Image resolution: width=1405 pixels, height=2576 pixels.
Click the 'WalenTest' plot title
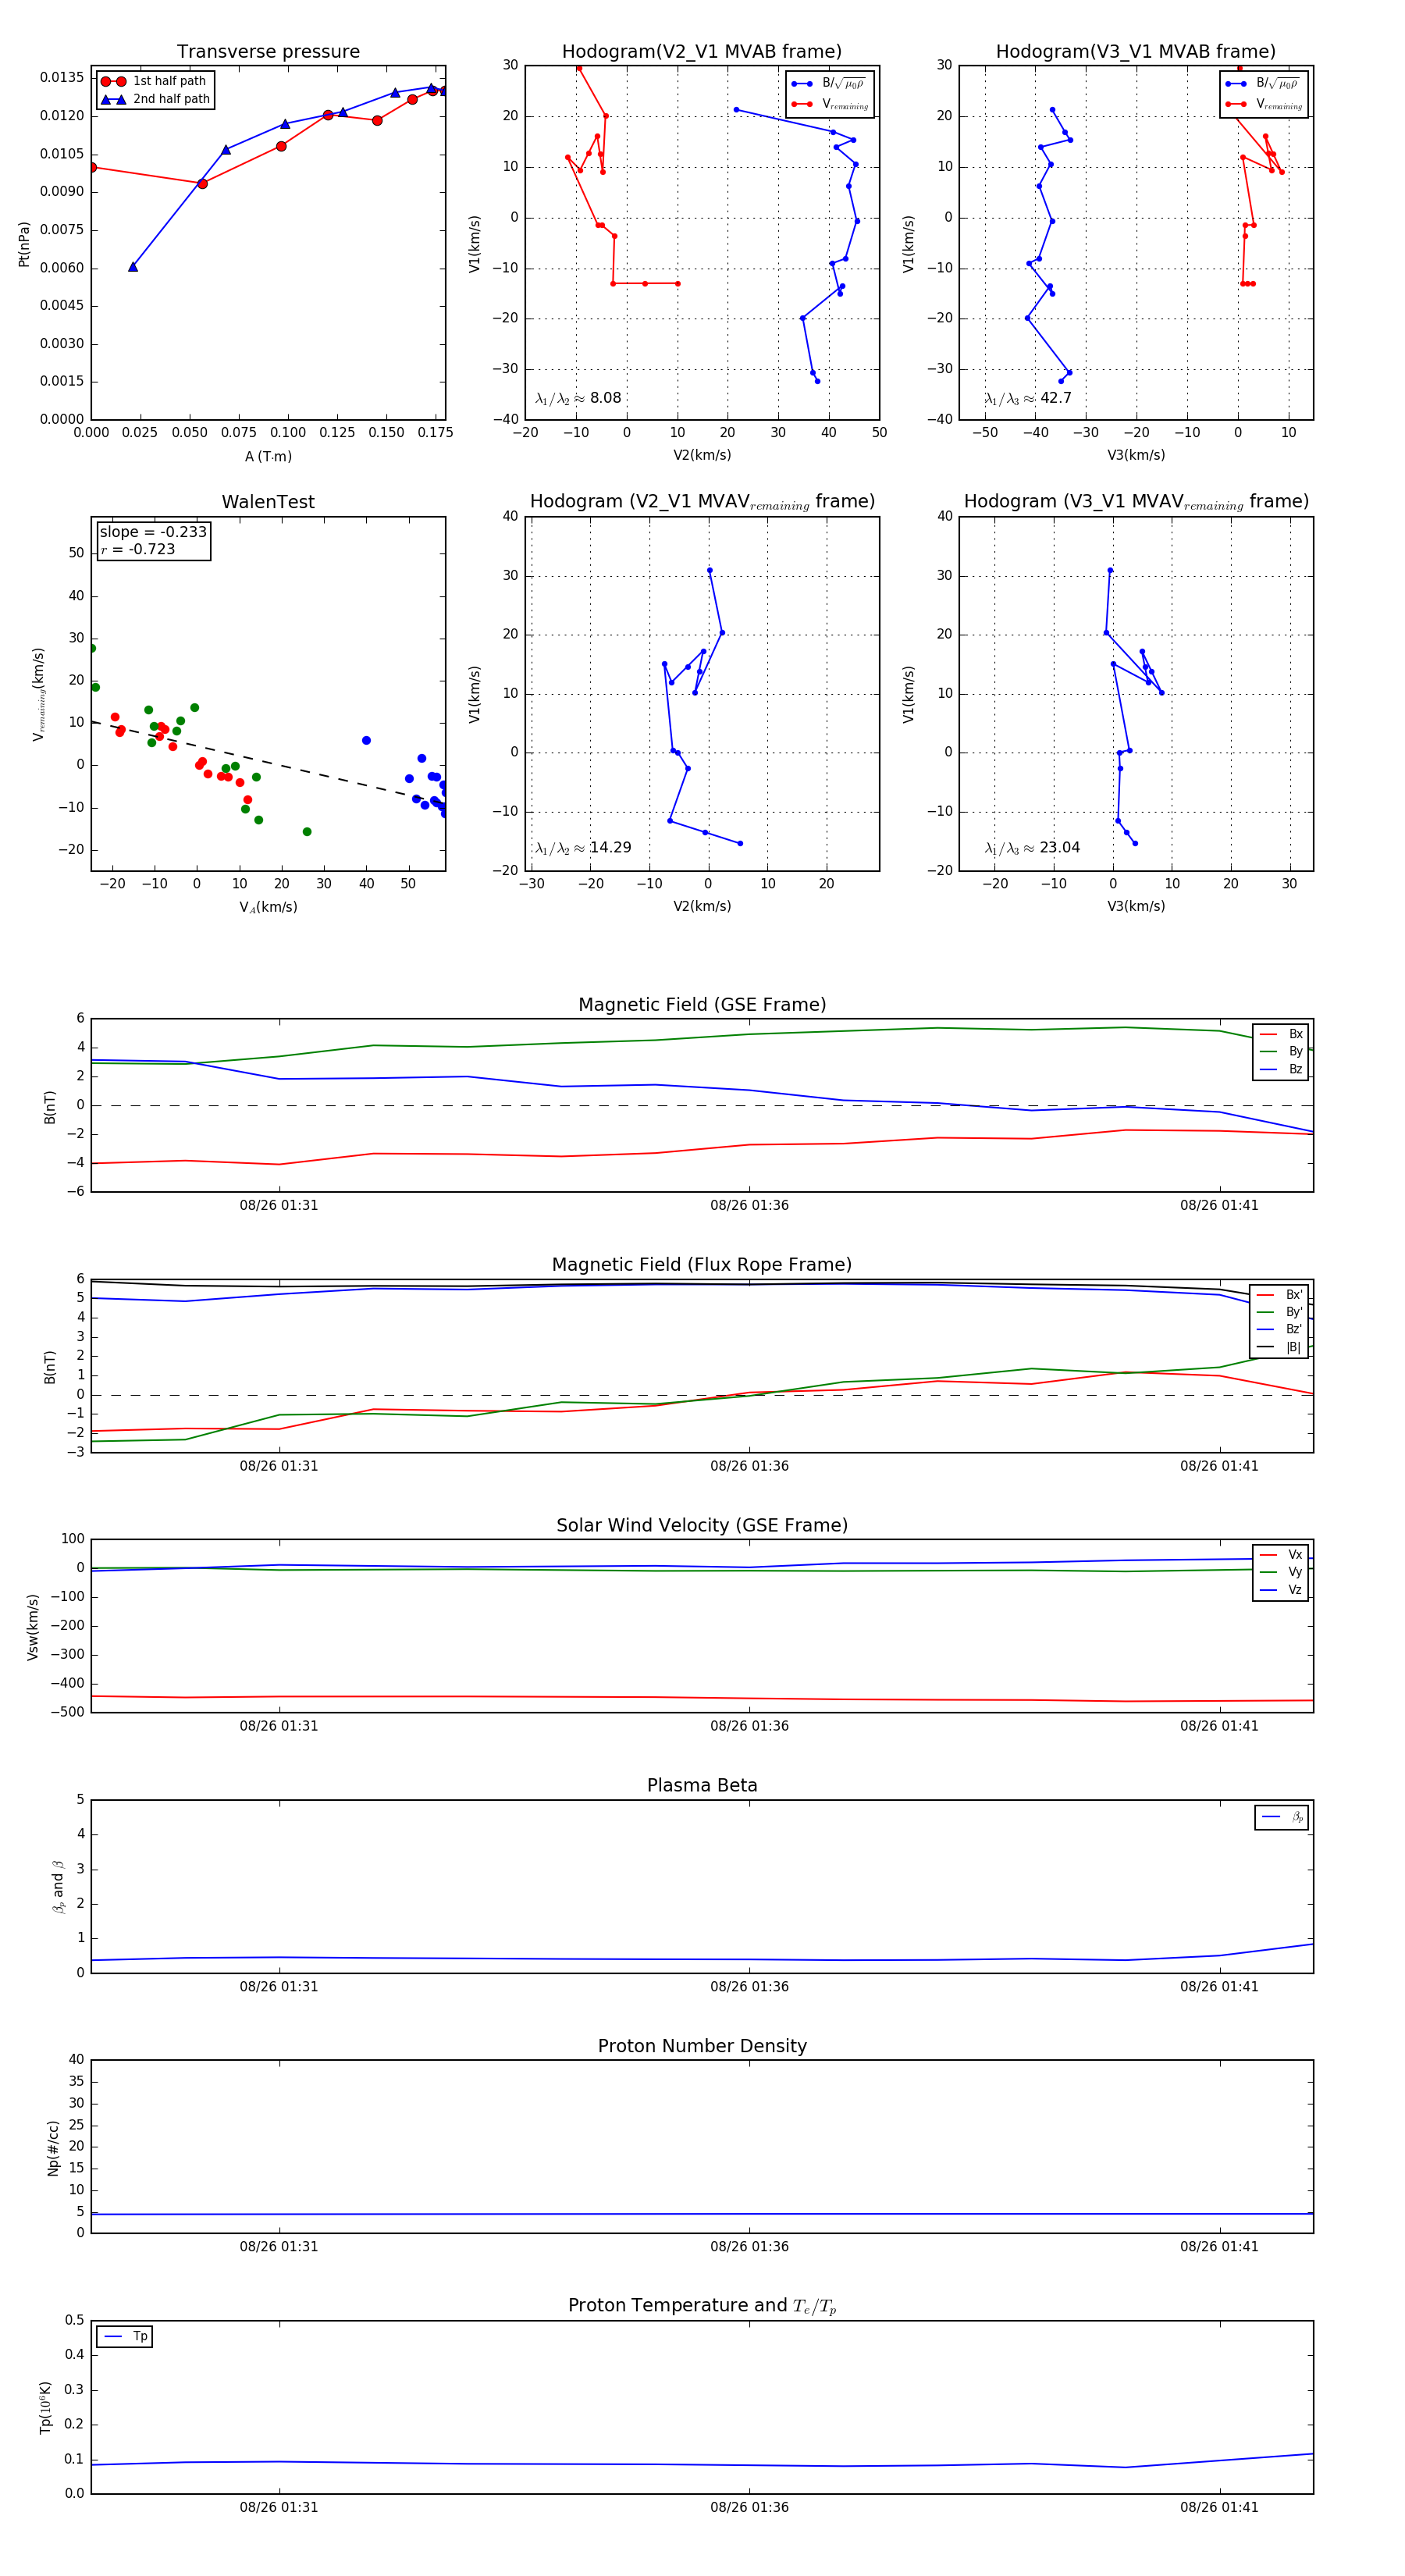coord(268,502)
